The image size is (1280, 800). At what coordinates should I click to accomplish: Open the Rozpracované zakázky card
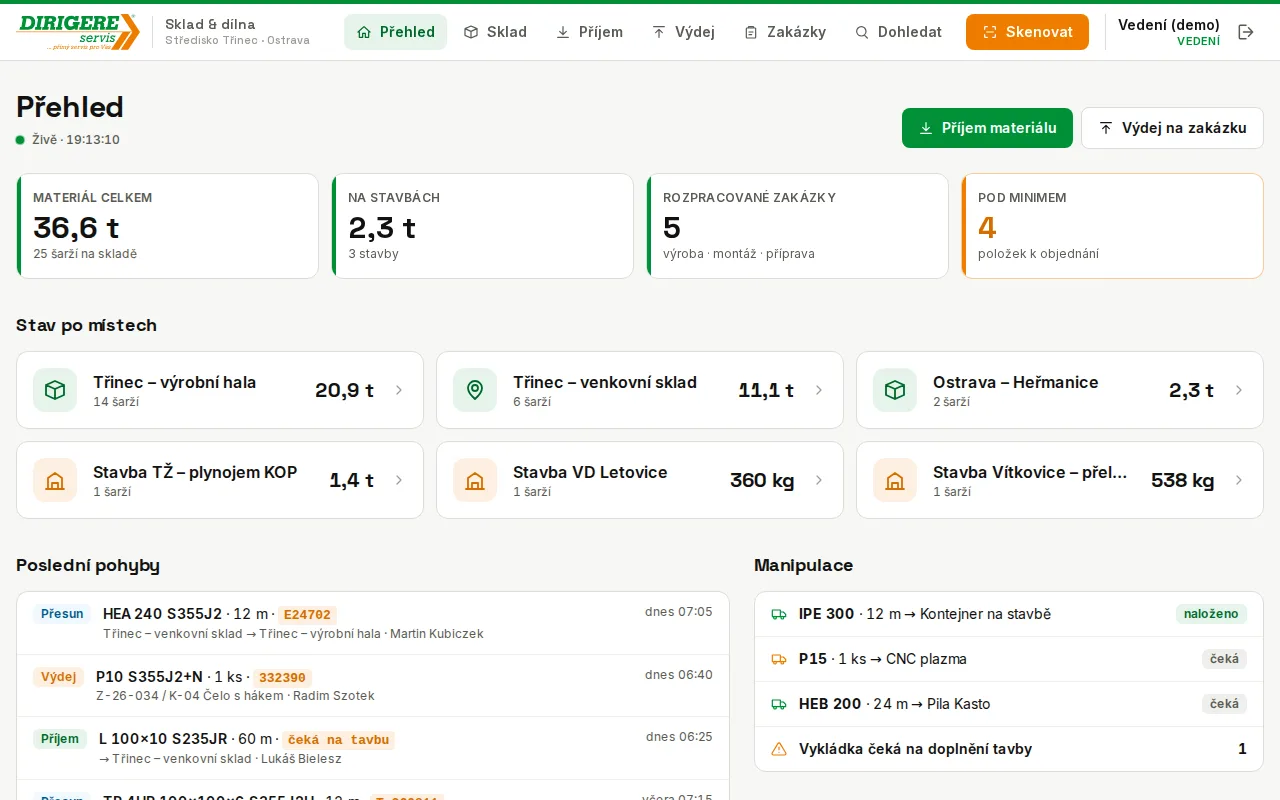(x=797, y=226)
